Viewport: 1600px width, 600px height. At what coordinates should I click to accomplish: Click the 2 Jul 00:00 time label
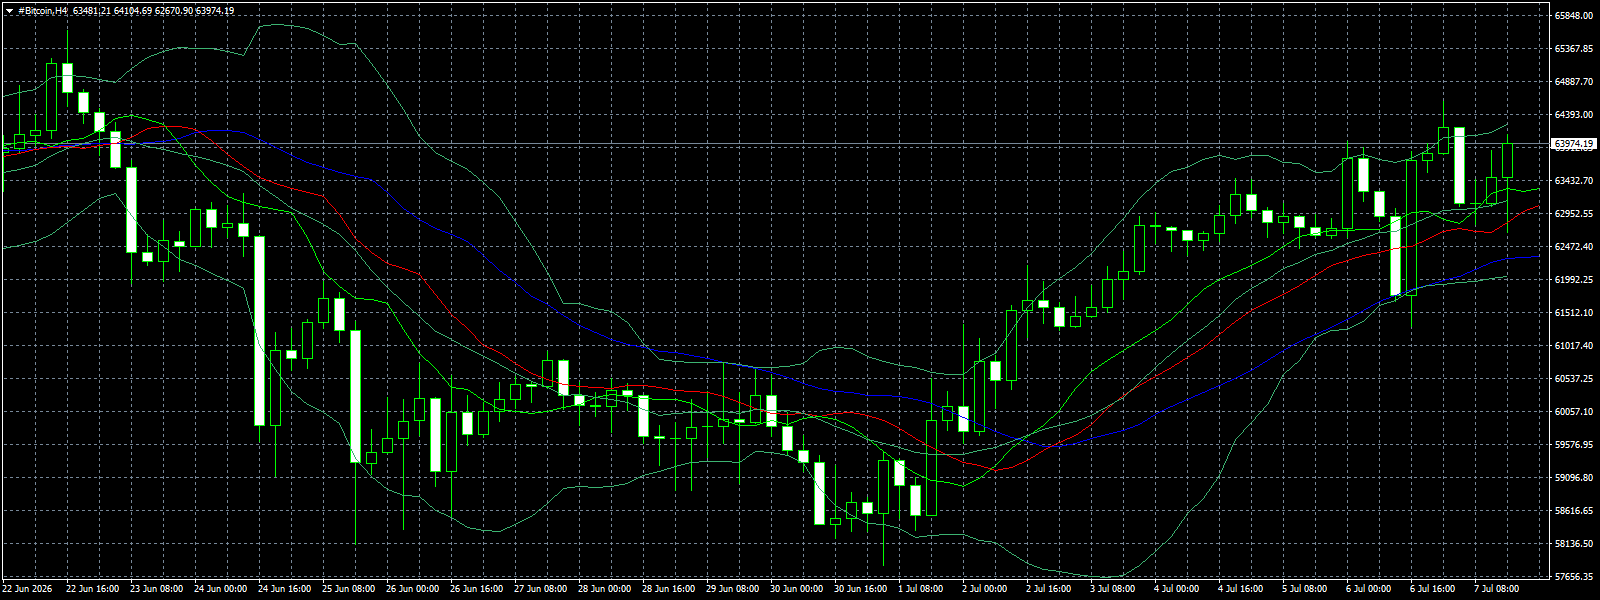coord(986,589)
